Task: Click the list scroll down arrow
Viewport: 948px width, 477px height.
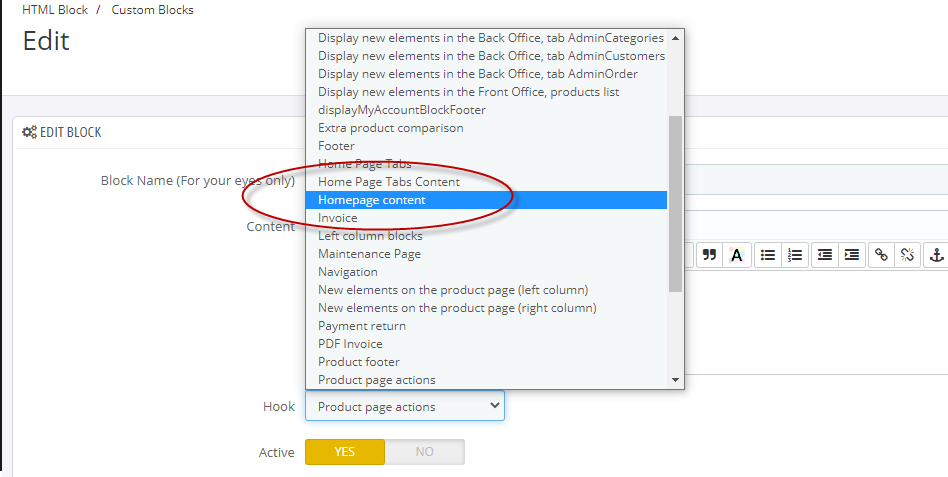Action: pos(675,380)
